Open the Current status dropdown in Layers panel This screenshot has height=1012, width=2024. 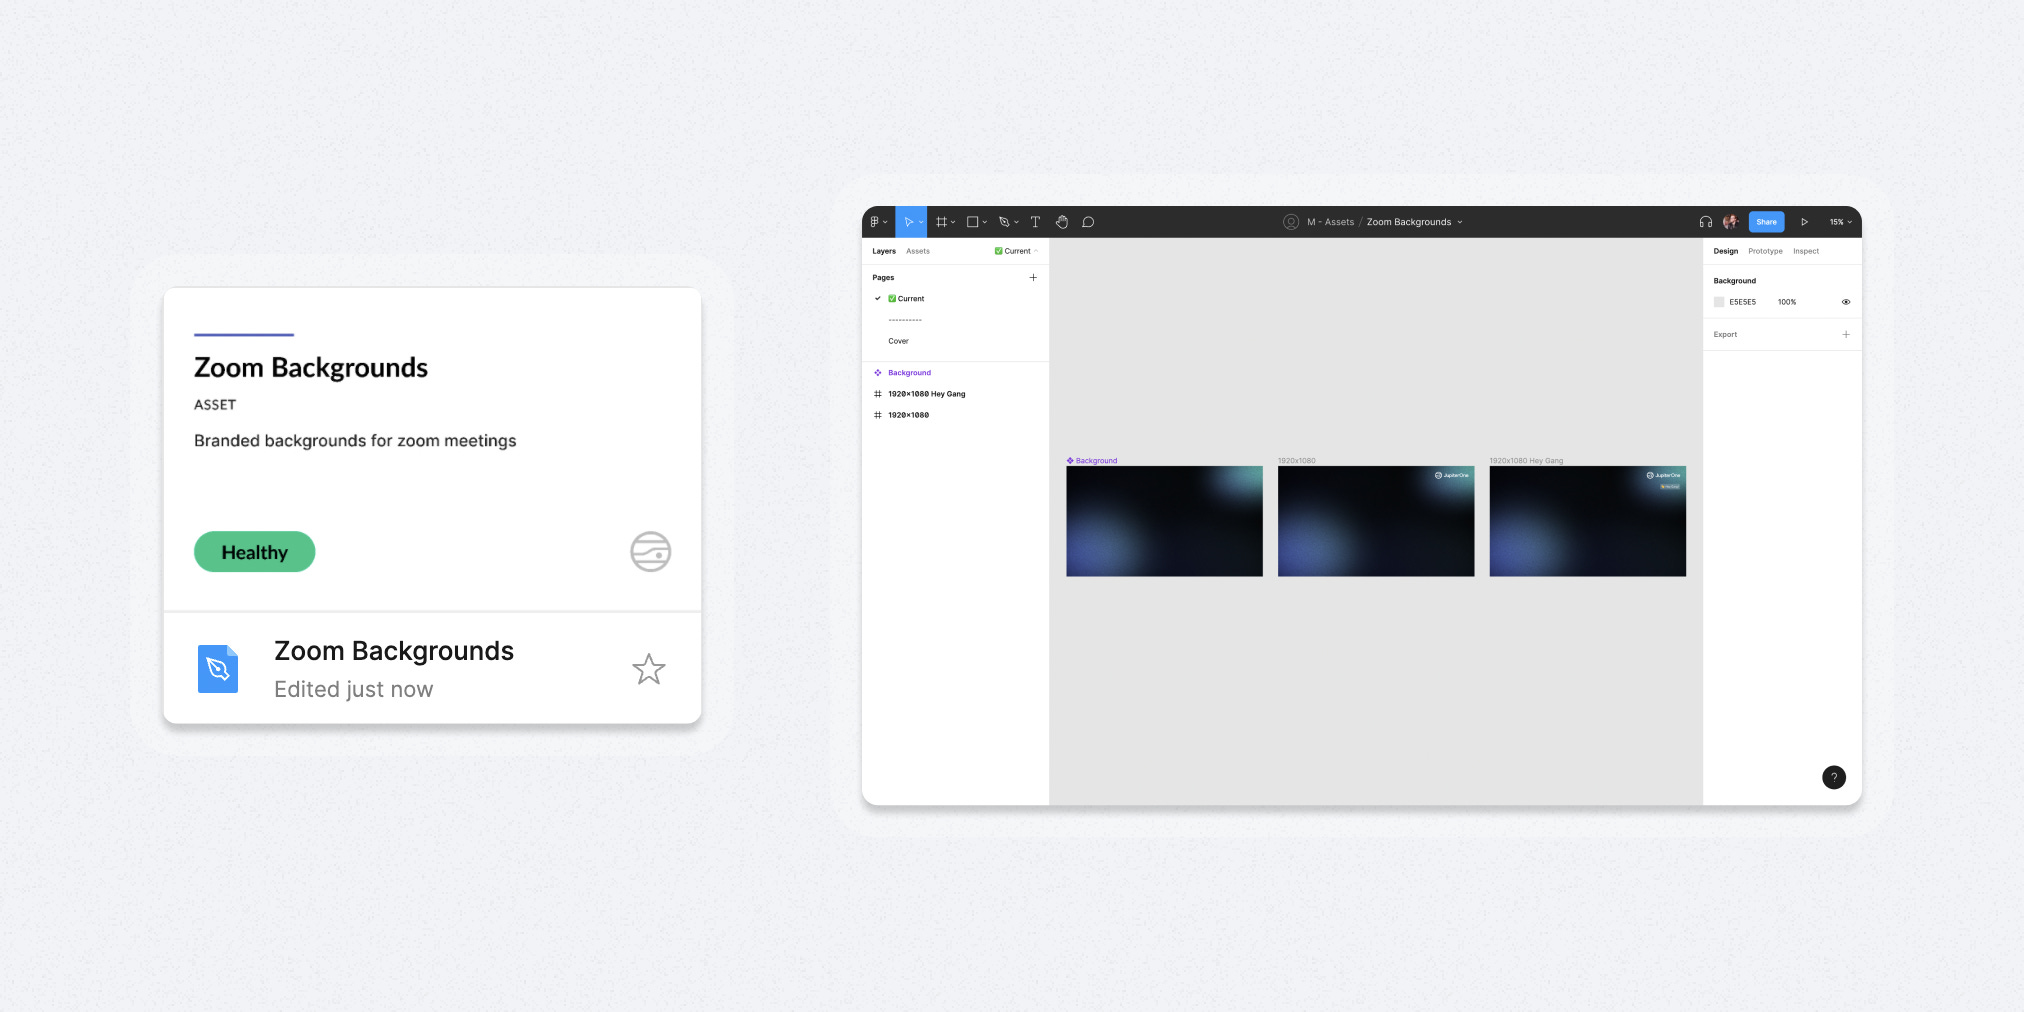(1015, 251)
